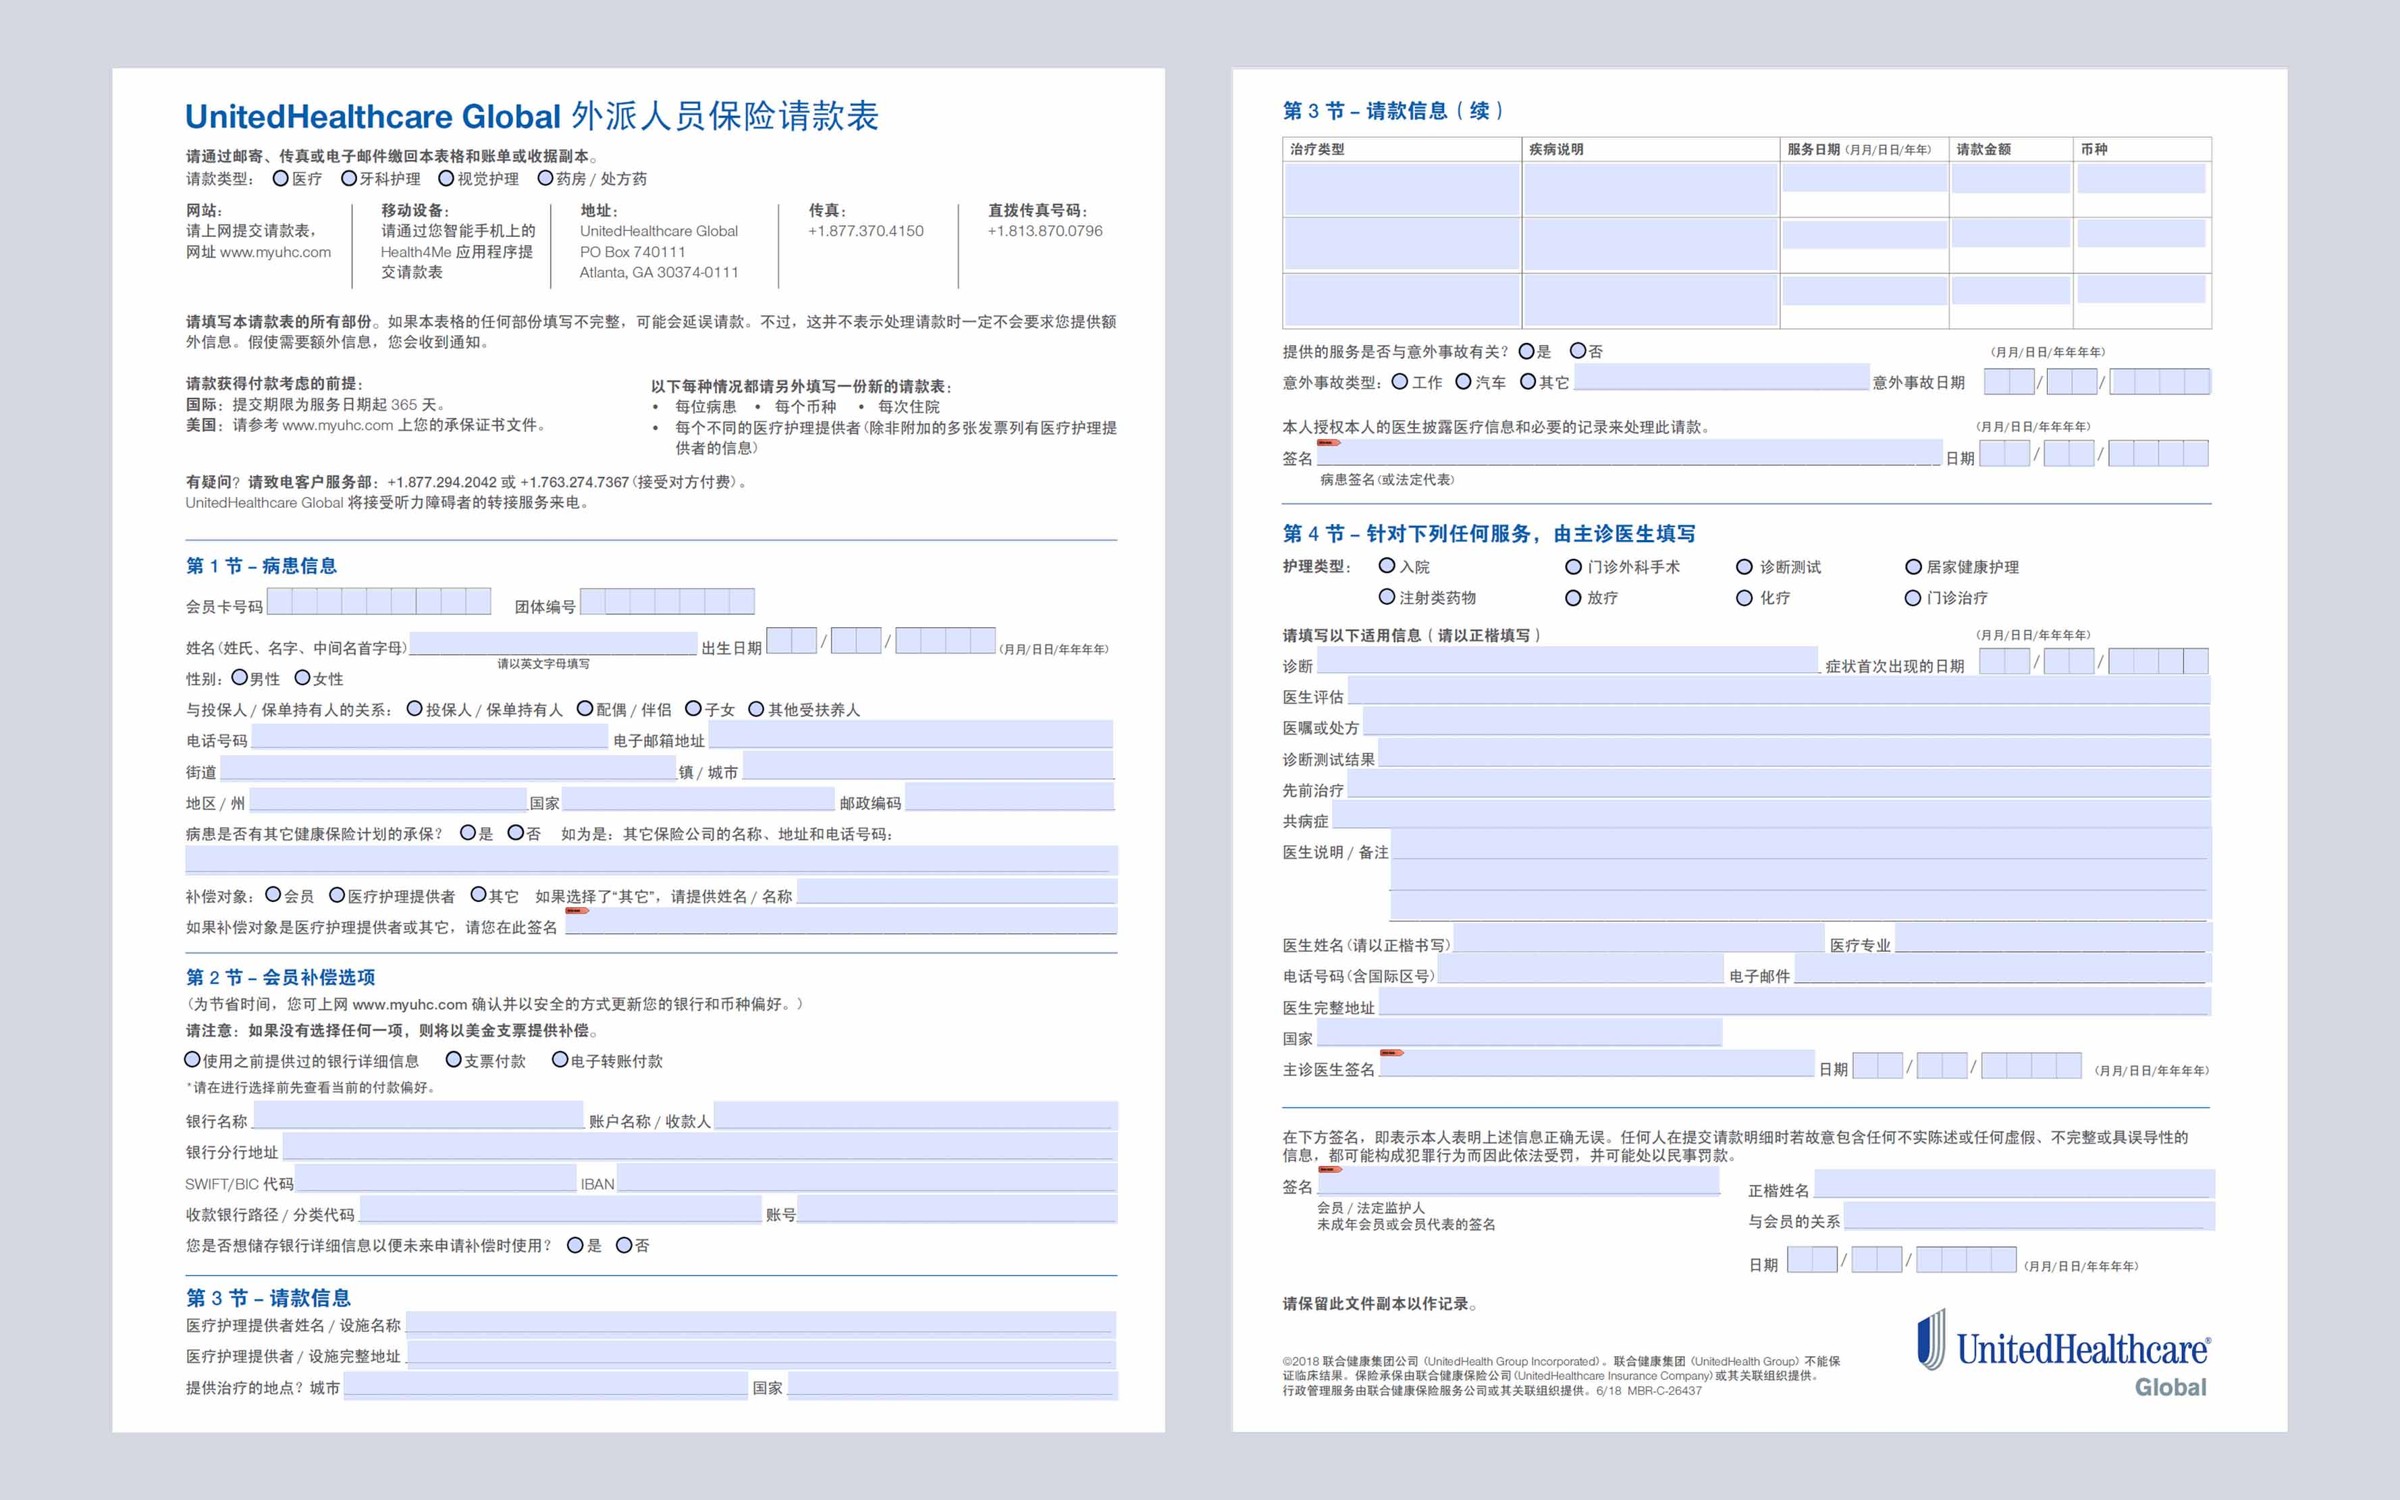Click the 第 4 节 section heading text
2400x1500 pixels.
coord(1488,534)
